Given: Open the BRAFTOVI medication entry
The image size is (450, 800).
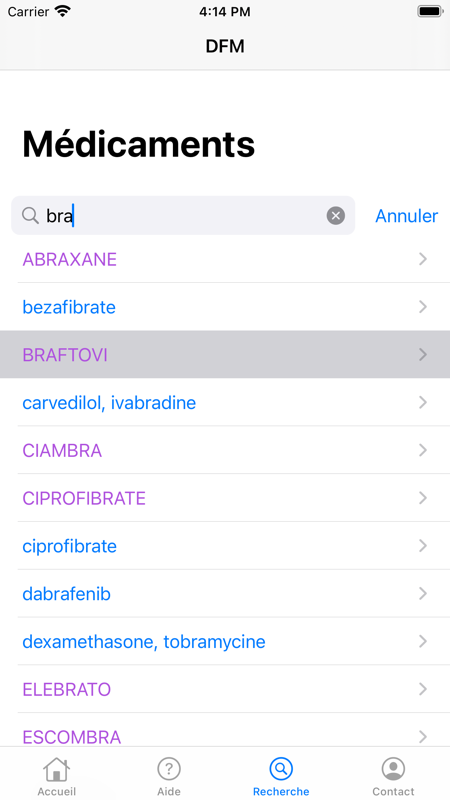Looking at the screenshot, I should [x=225, y=355].
